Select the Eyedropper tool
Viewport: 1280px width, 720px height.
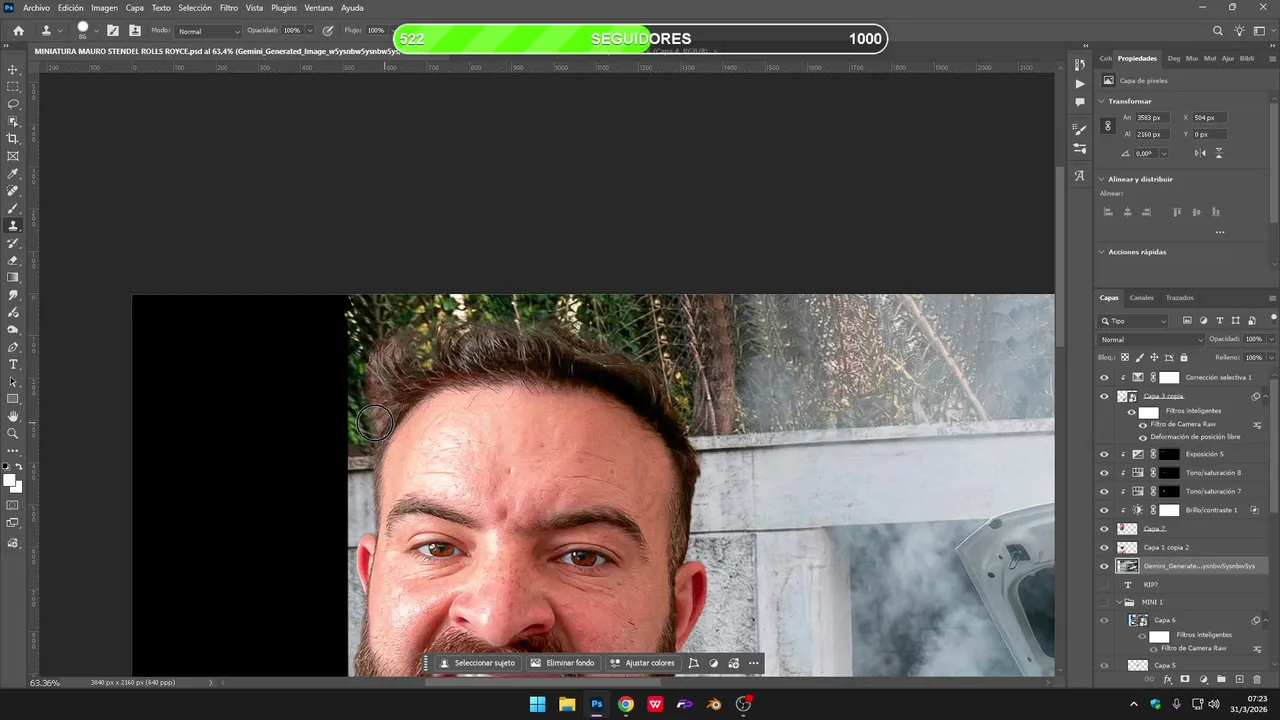13,174
